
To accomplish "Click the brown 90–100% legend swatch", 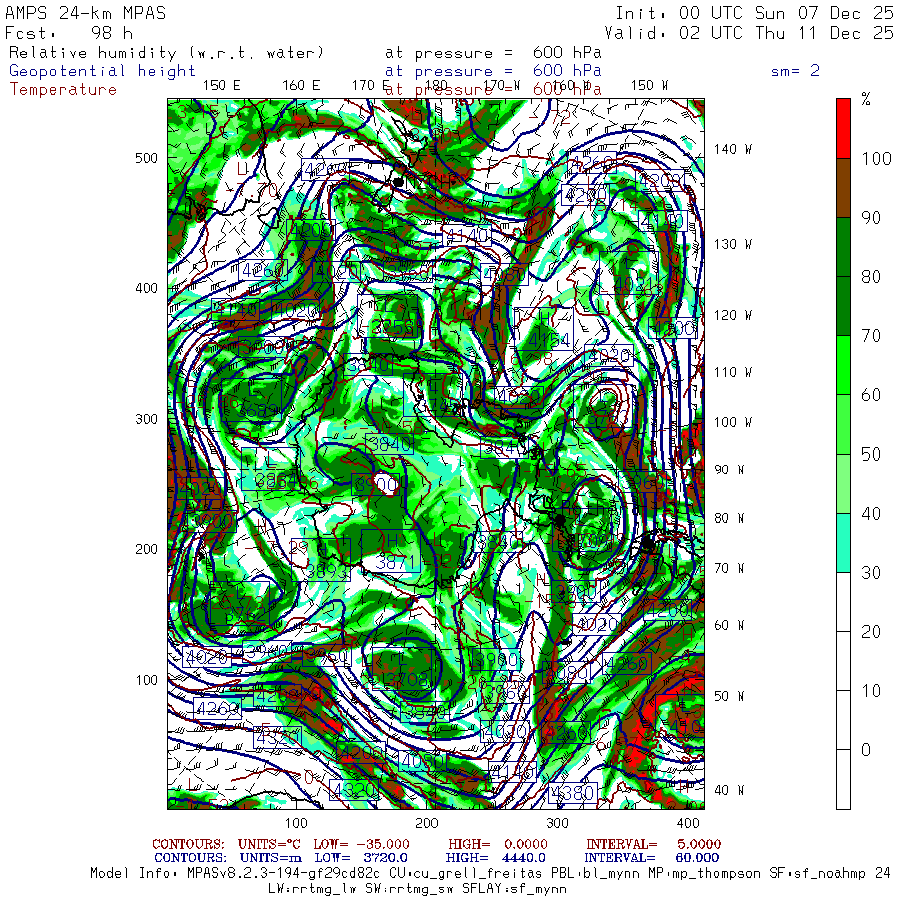I will (843, 188).
